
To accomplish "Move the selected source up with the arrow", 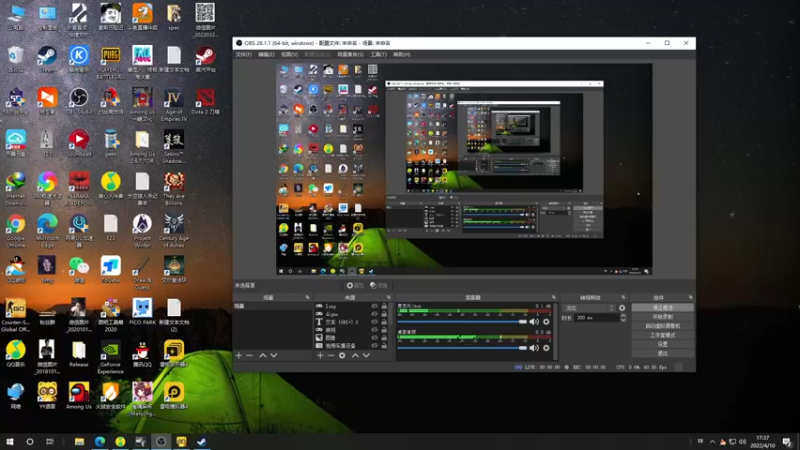I will pos(355,355).
